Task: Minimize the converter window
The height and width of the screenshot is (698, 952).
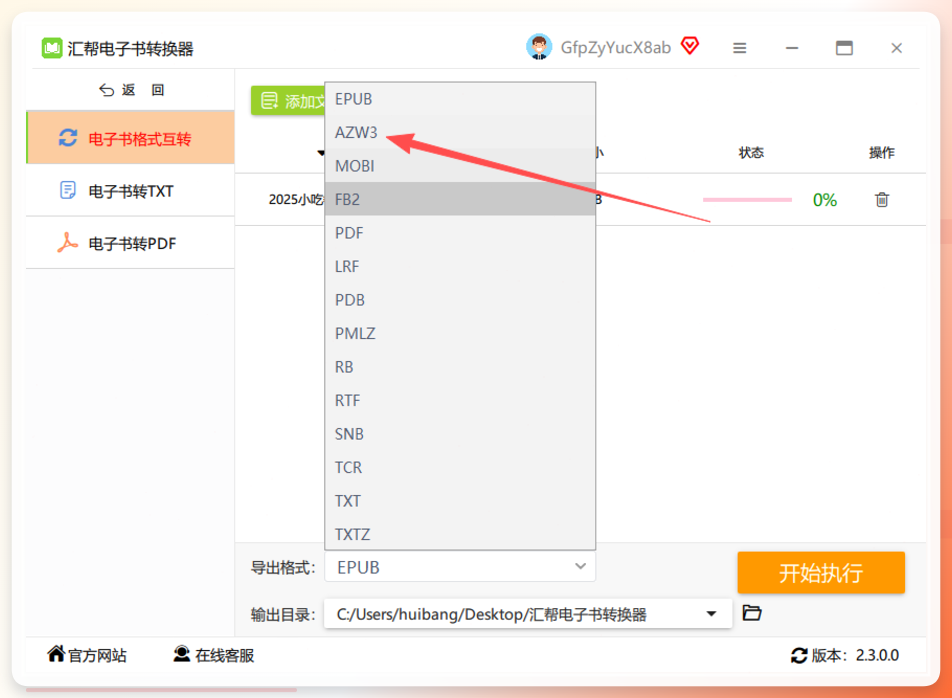Action: [792, 48]
